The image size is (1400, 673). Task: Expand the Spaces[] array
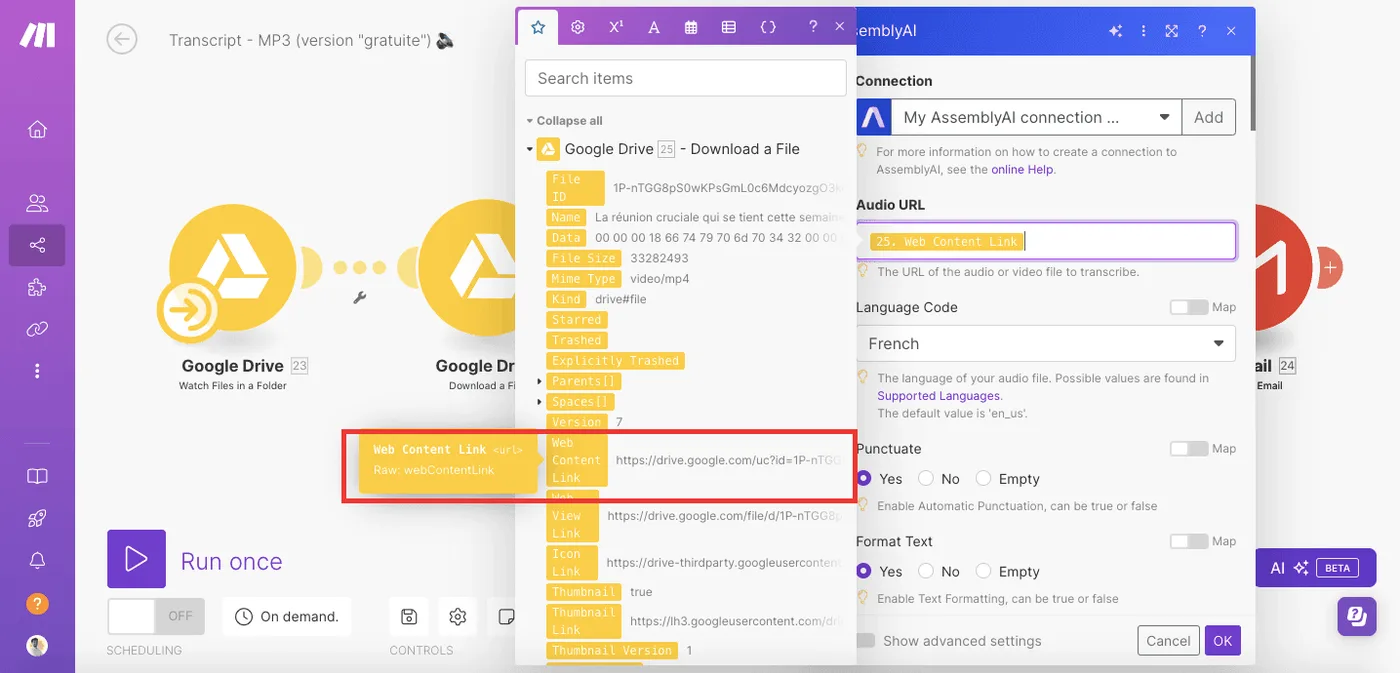pos(540,402)
